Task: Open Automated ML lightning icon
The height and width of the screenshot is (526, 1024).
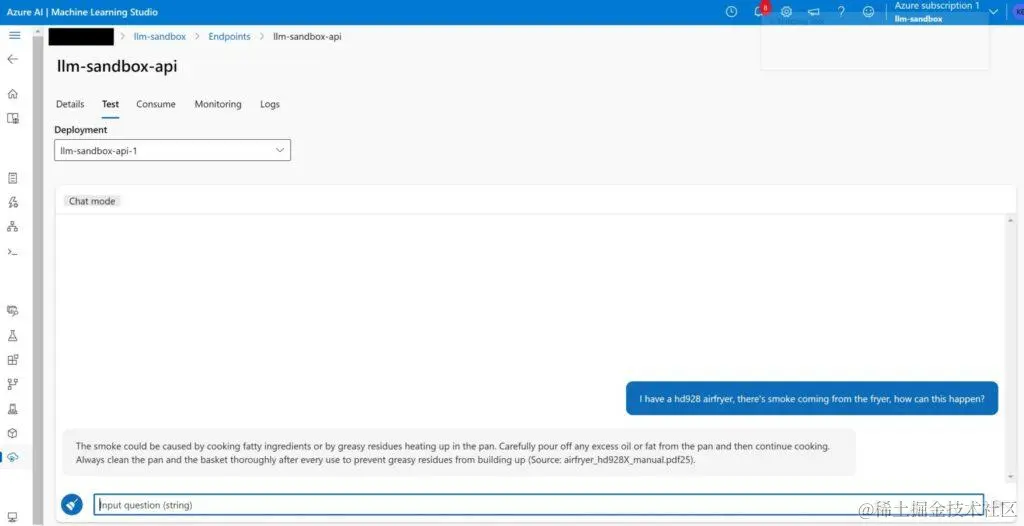Action: 12,203
